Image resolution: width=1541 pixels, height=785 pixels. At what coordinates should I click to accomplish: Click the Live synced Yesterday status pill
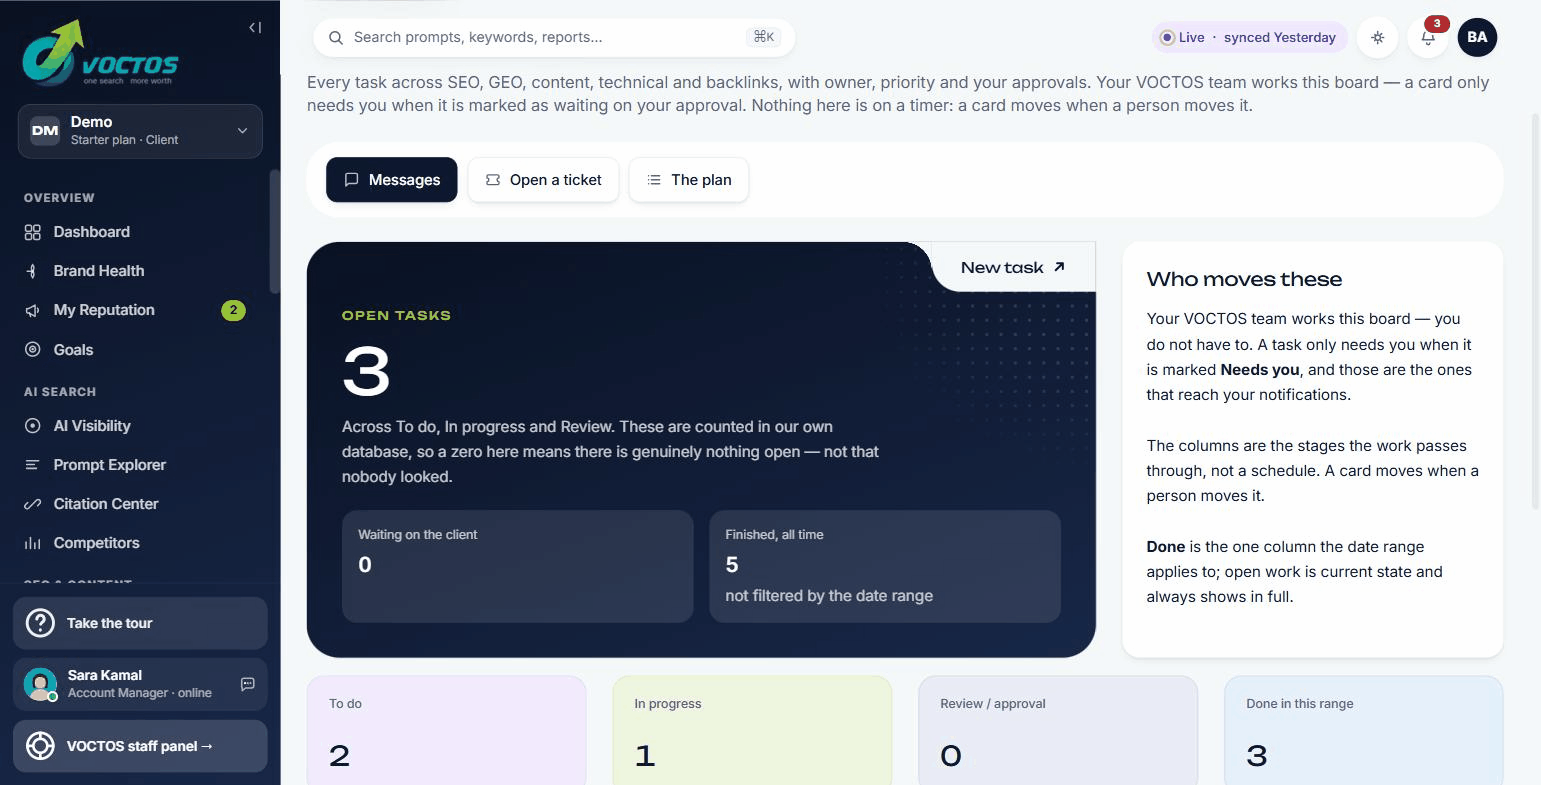coord(1249,38)
